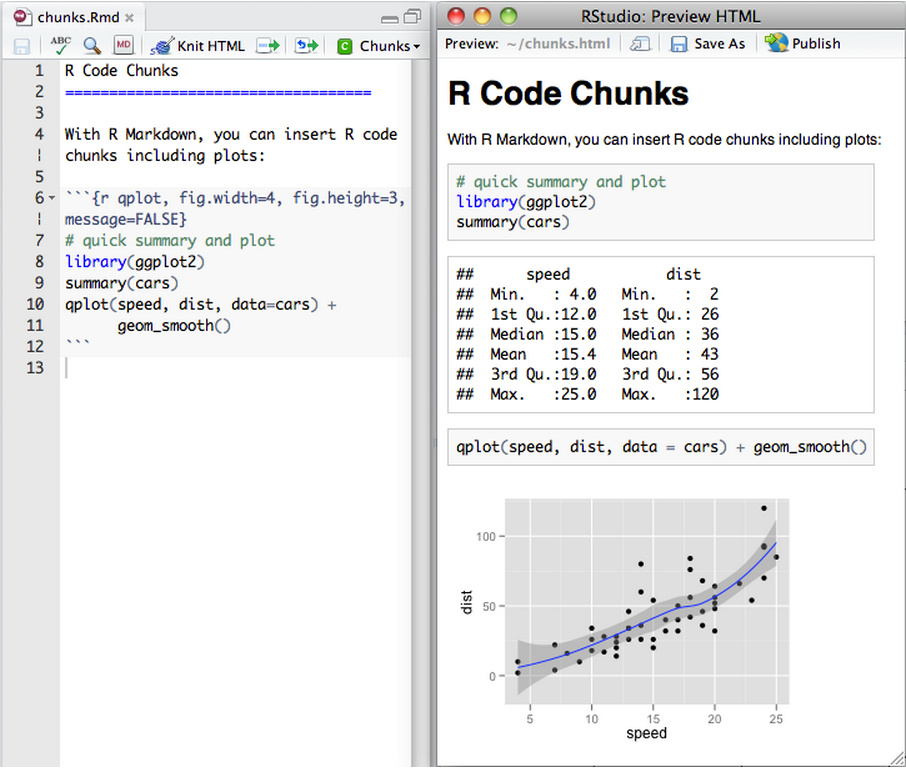Save the document with the floppy disk icon

pos(21,46)
